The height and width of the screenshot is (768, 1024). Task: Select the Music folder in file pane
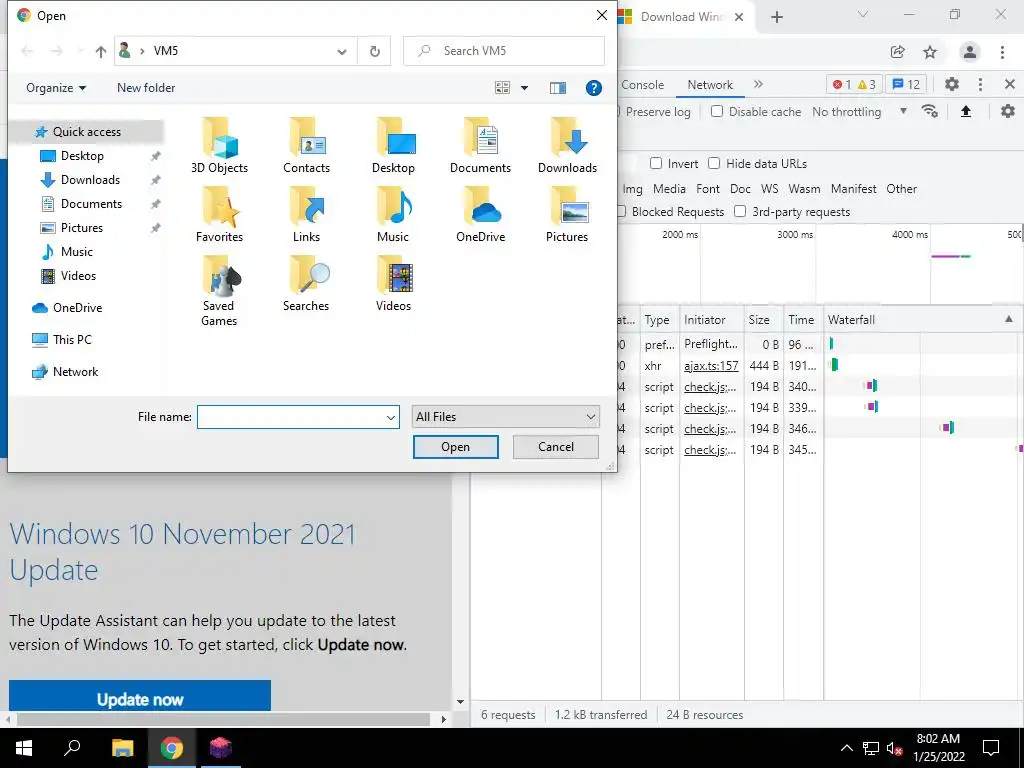pyautogui.click(x=393, y=214)
